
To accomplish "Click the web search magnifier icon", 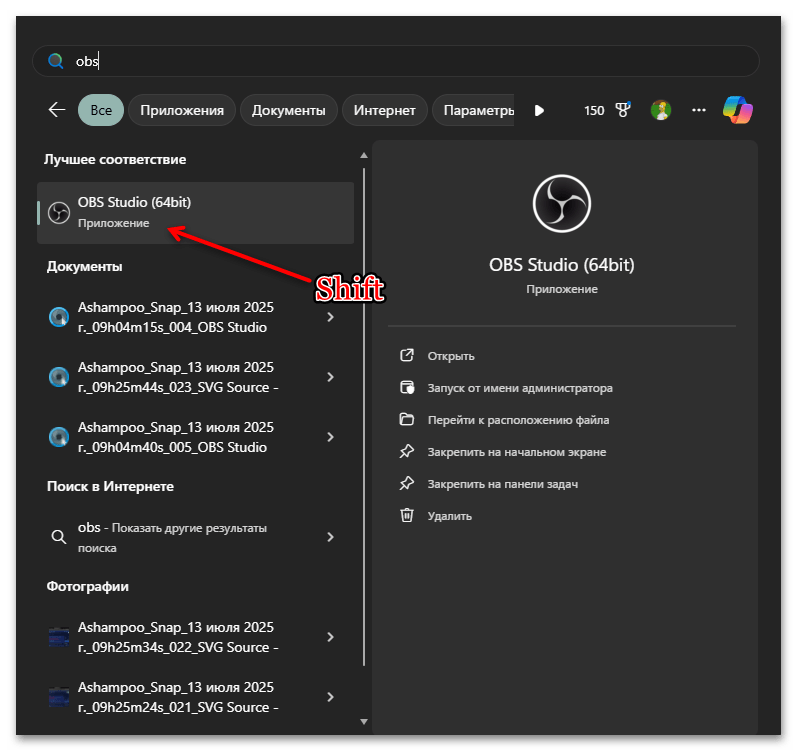I will pyautogui.click(x=59, y=537).
